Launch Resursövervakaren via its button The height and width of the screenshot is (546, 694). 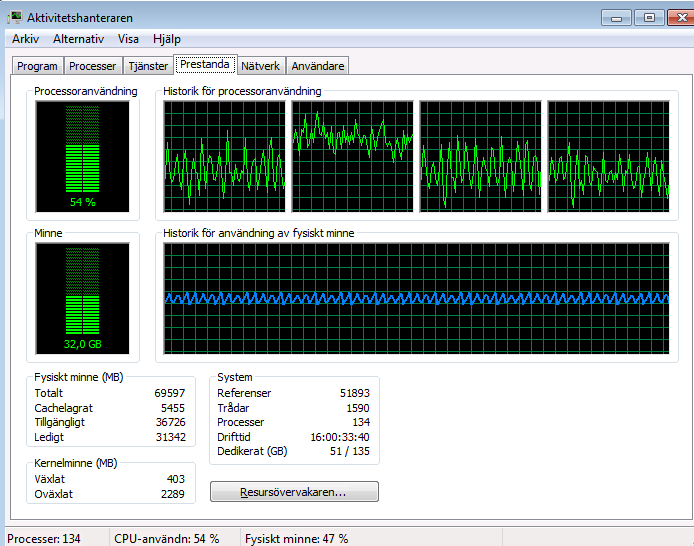tap(294, 492)
